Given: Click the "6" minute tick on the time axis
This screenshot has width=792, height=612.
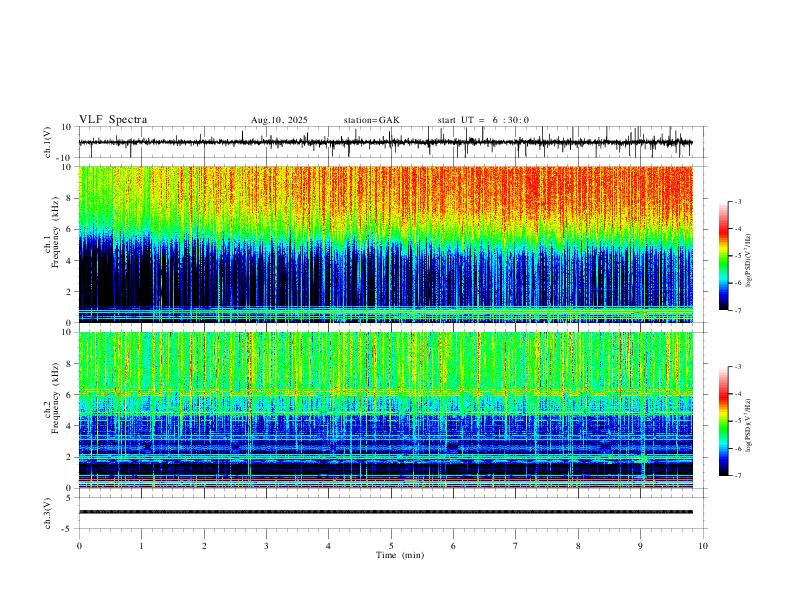Looking at the screenshot, I should [453, 546].
